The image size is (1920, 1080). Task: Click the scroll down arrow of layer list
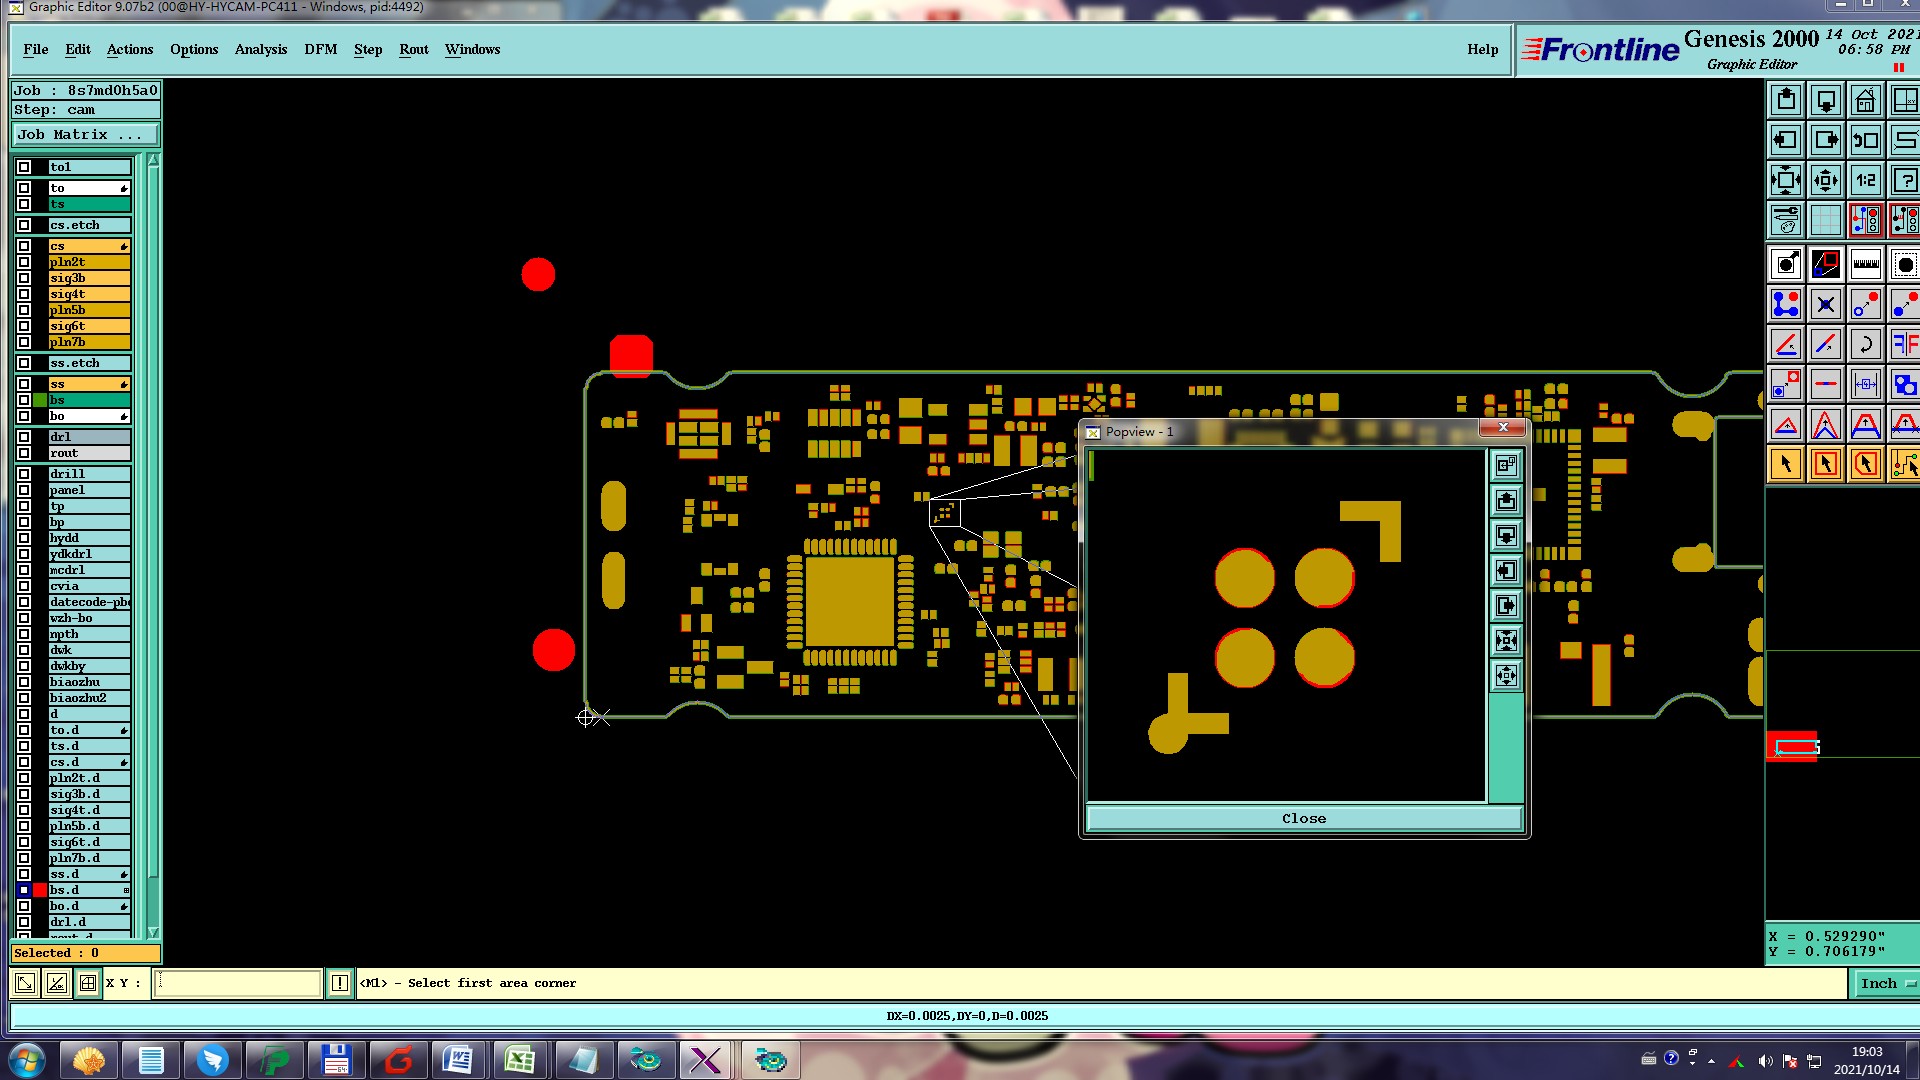[153, 932]
